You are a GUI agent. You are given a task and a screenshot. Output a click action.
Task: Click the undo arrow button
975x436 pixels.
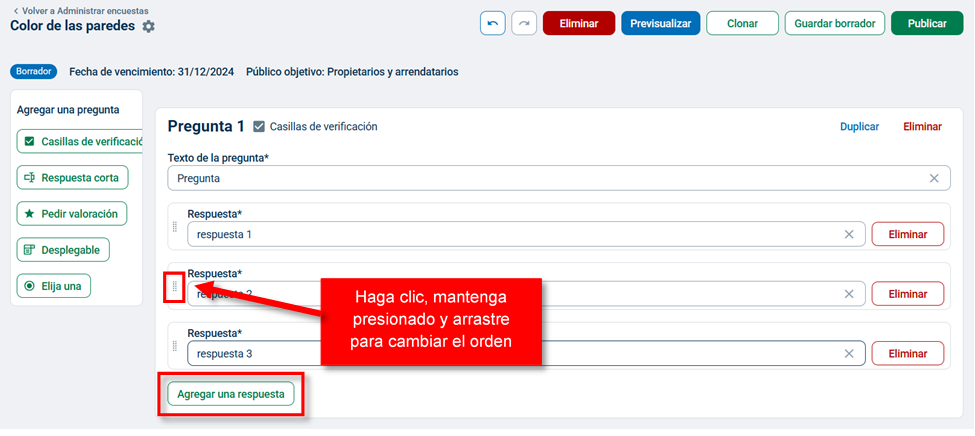tap(492, 24)
